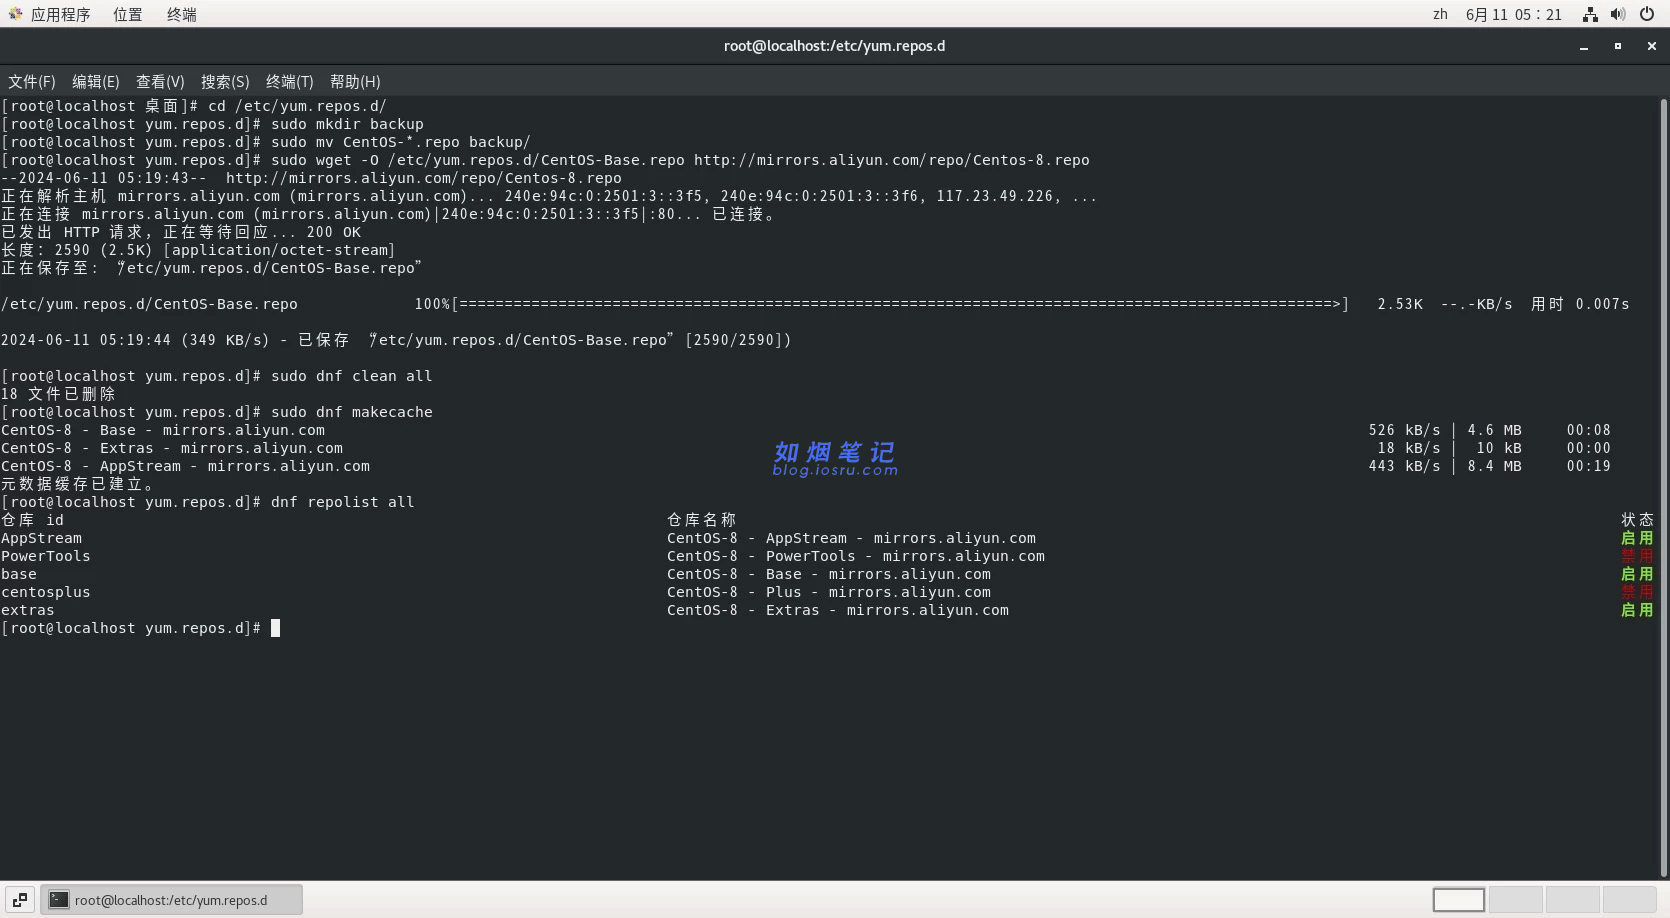The image size is (1670, 918).
Task: Click the 'dnf repolist all' command text
Action: (x=343, y=502)
